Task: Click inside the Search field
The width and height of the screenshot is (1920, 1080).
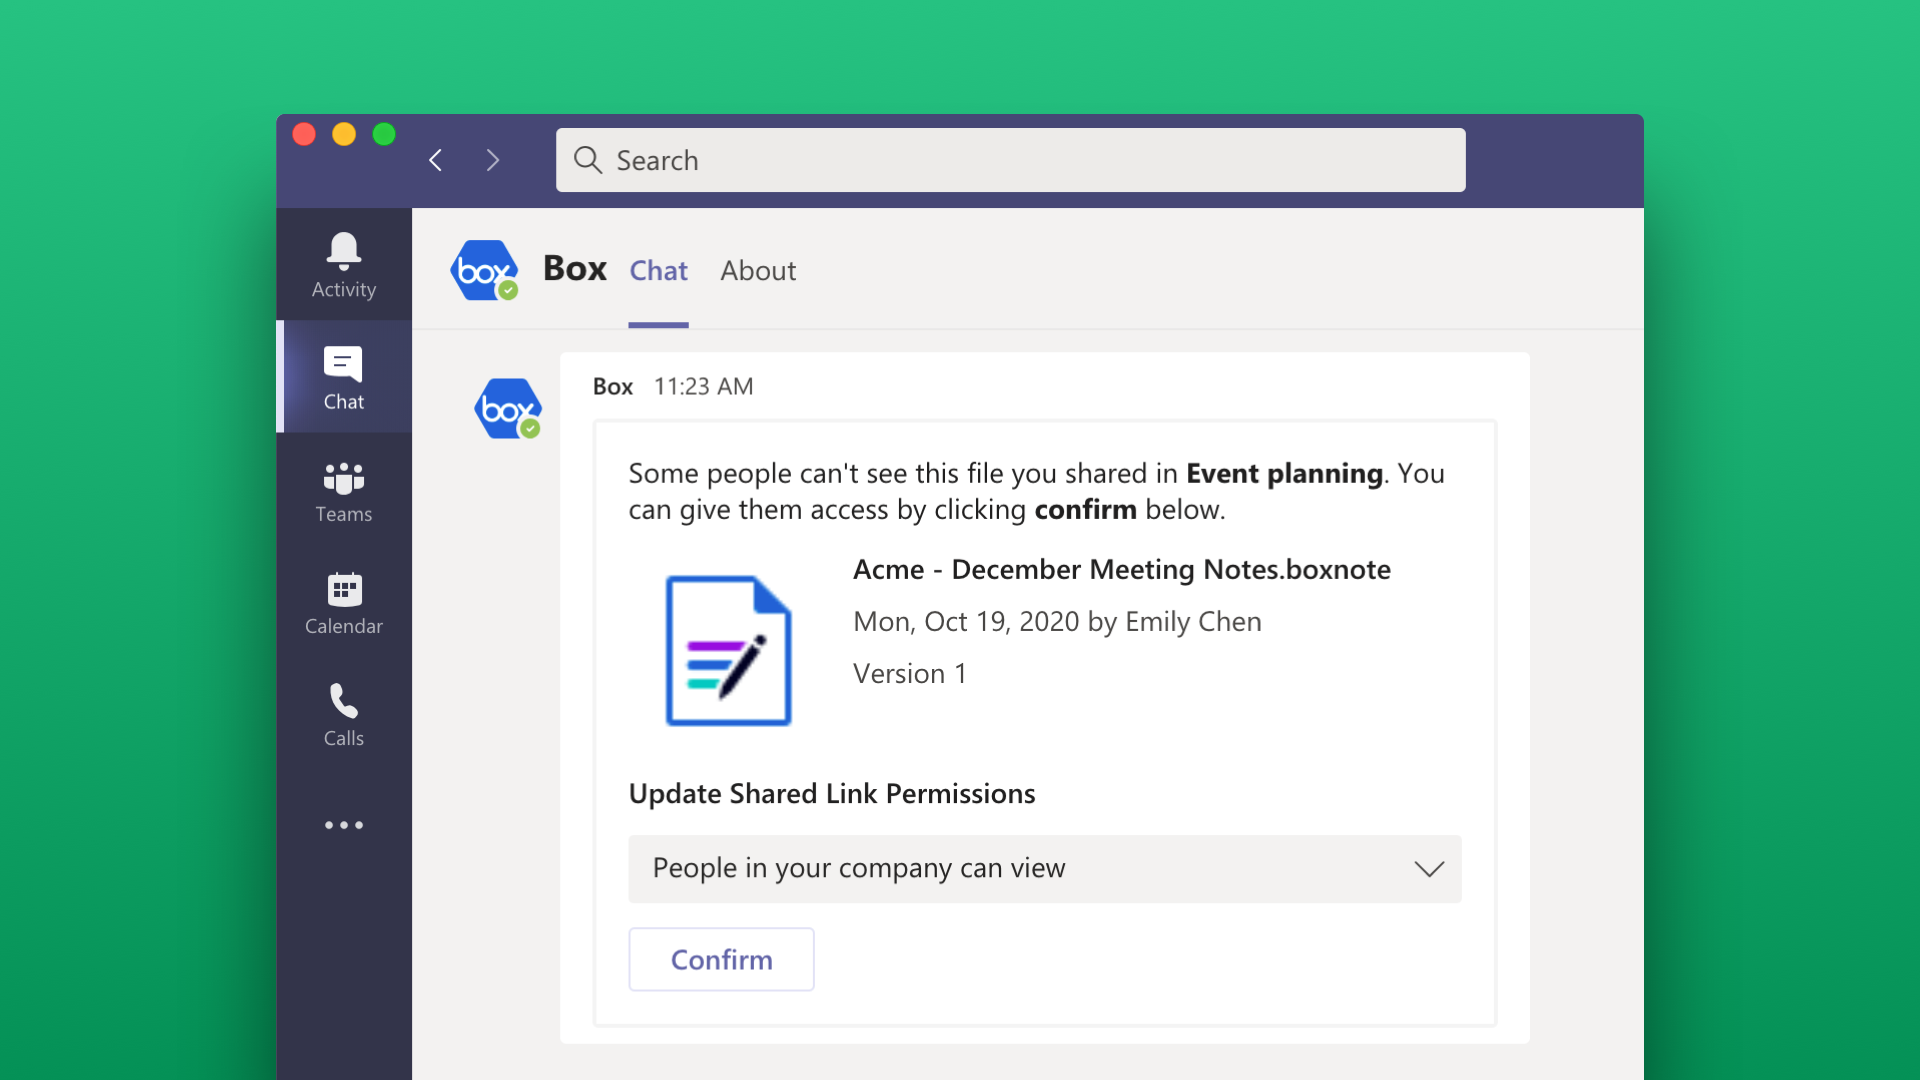Action: (x=1000, y=160)
